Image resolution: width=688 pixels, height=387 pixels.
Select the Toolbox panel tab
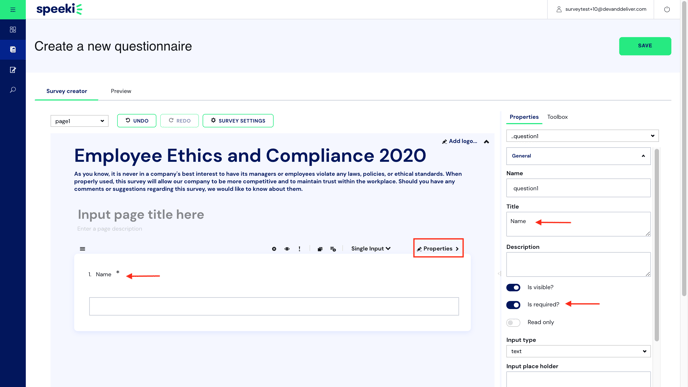click(557, 117)
